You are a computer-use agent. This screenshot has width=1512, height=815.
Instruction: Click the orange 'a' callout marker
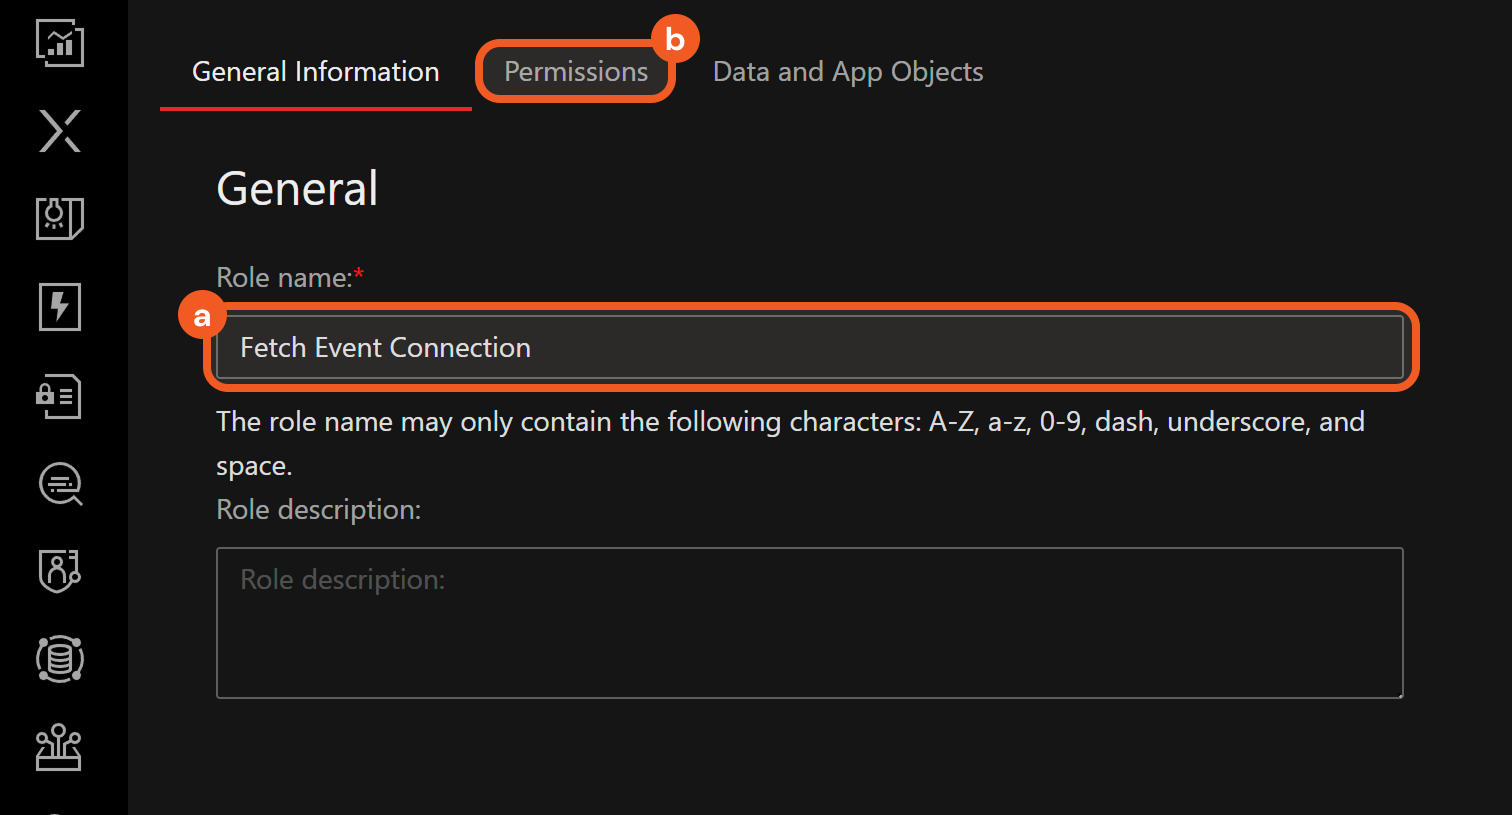(202, 317)
